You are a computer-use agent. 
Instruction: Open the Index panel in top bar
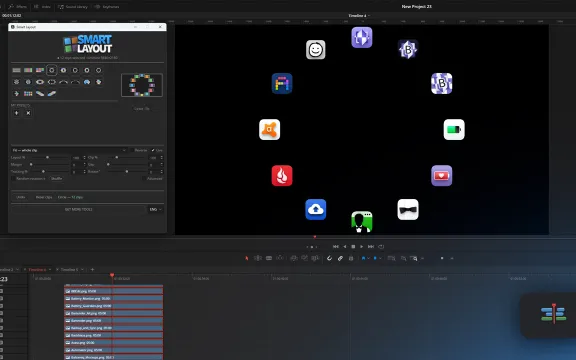[x=42, y=7]
